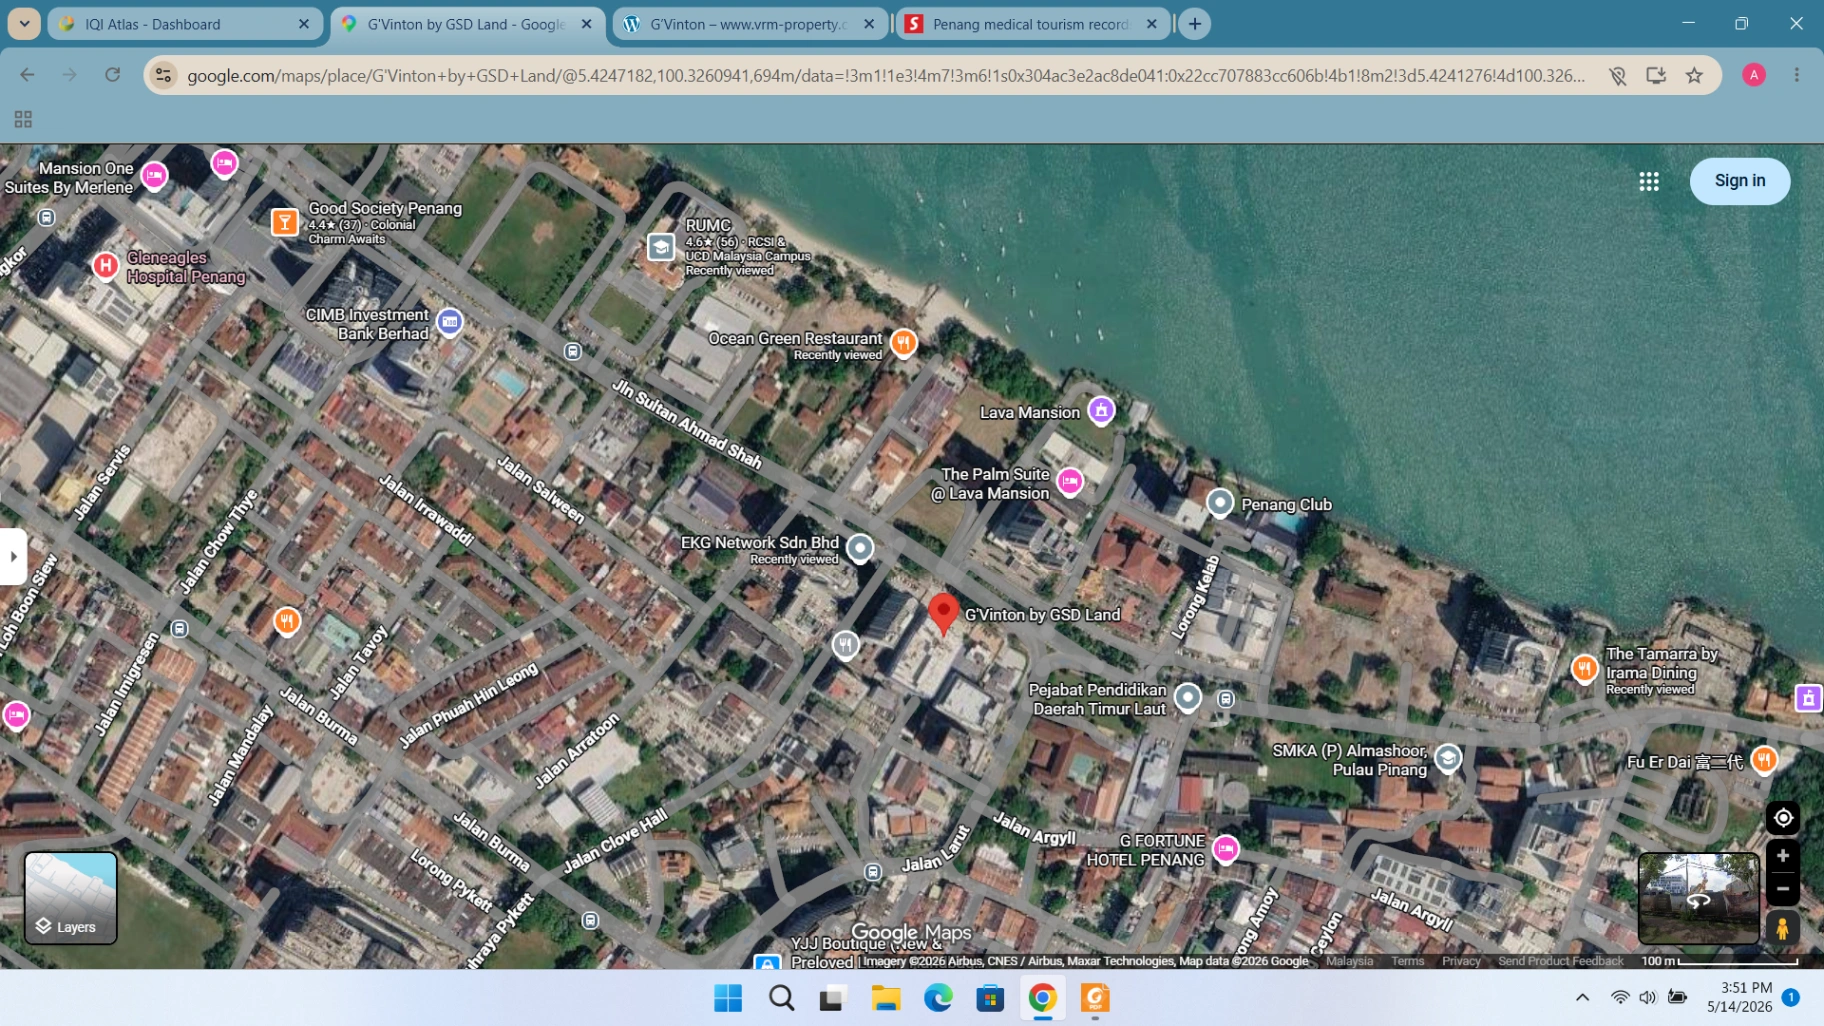Go back to the previous page
The width and height of the screenshot is (1824, 1026).
click(27, 75)
